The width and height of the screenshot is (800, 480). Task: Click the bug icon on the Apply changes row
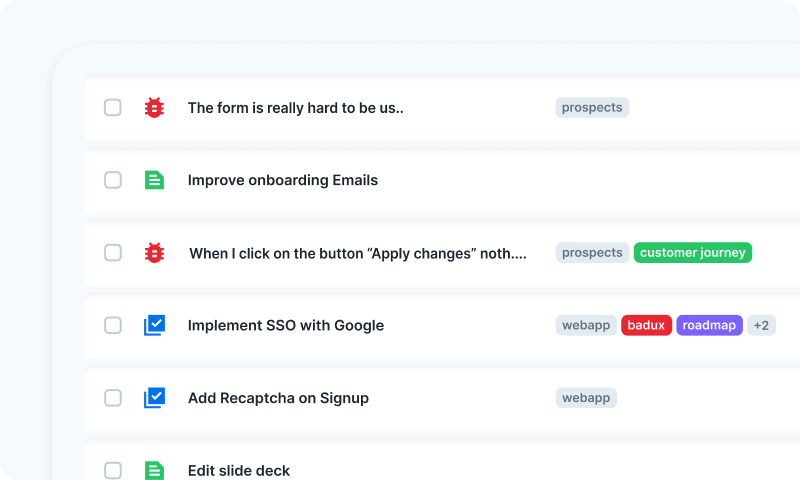[154, 253]
